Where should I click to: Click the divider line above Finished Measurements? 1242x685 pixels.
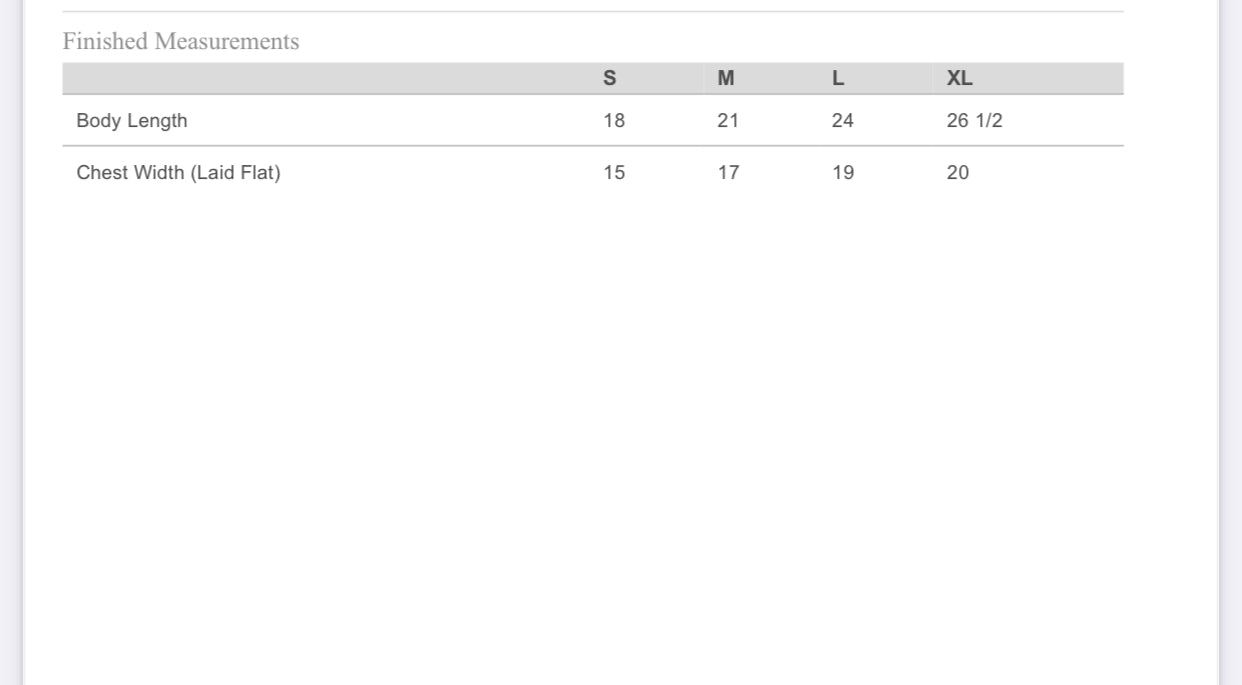click(593, 12)
